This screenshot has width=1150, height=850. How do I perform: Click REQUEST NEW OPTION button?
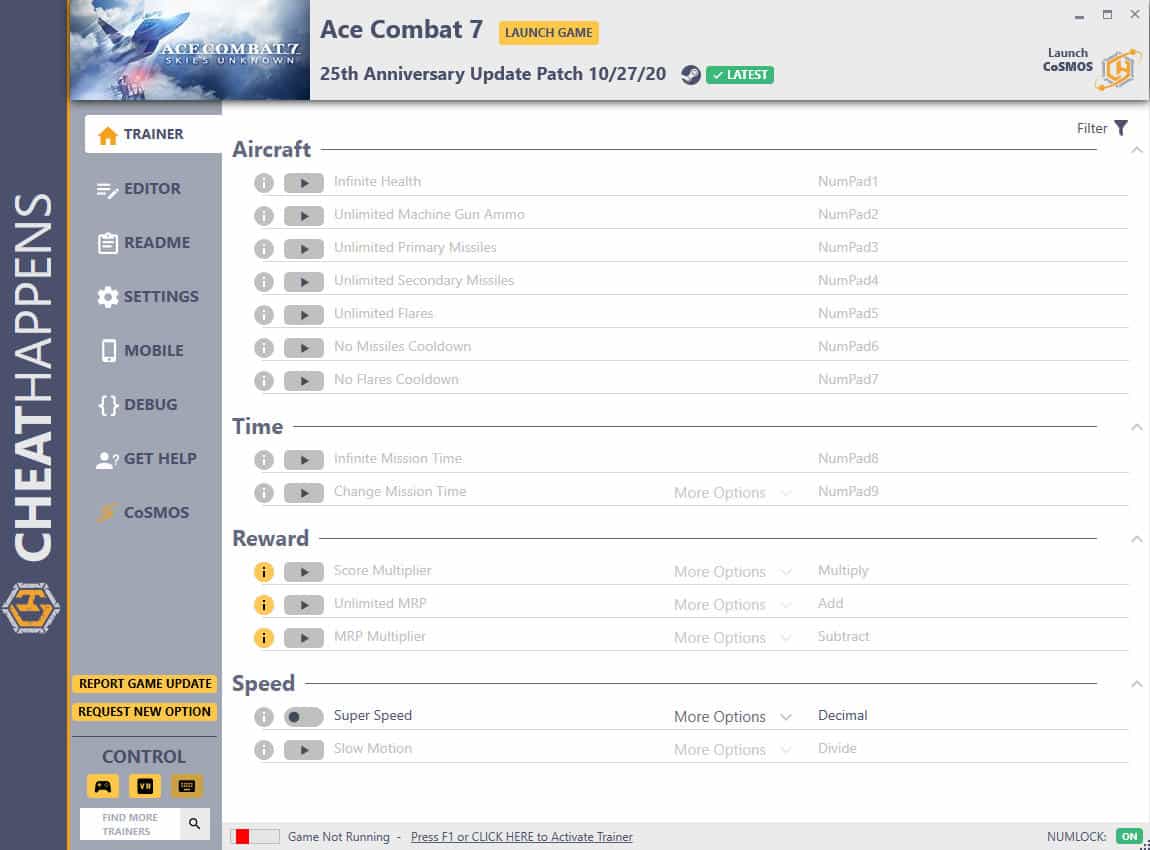point(144,711)
